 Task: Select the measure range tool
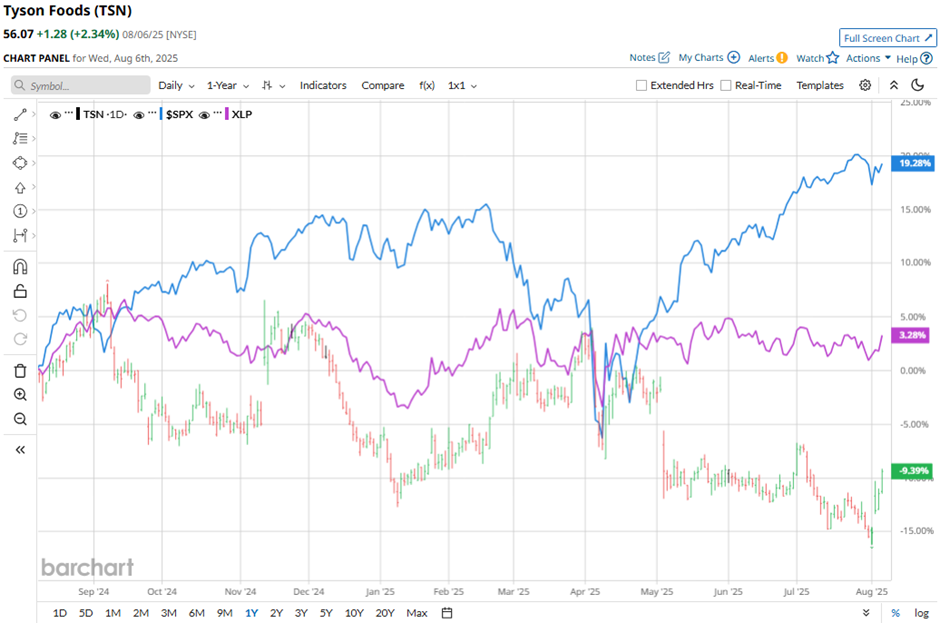(20, 236)
